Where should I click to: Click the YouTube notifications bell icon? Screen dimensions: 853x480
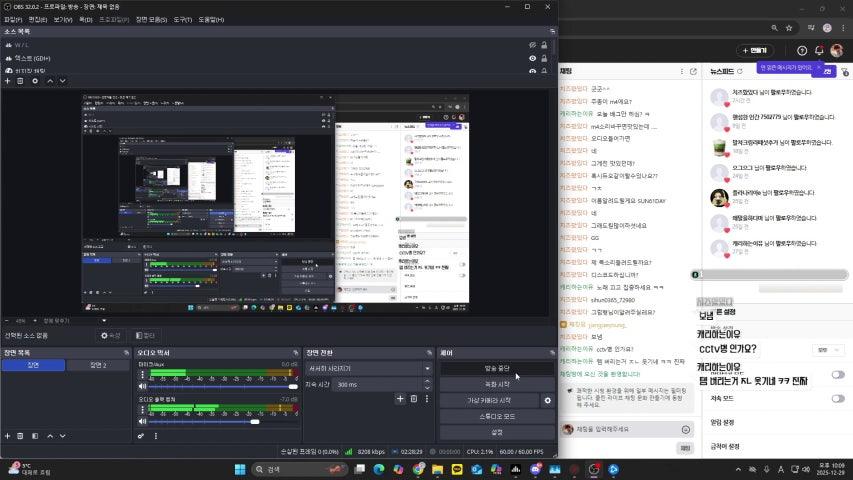[x=819, y=50]
